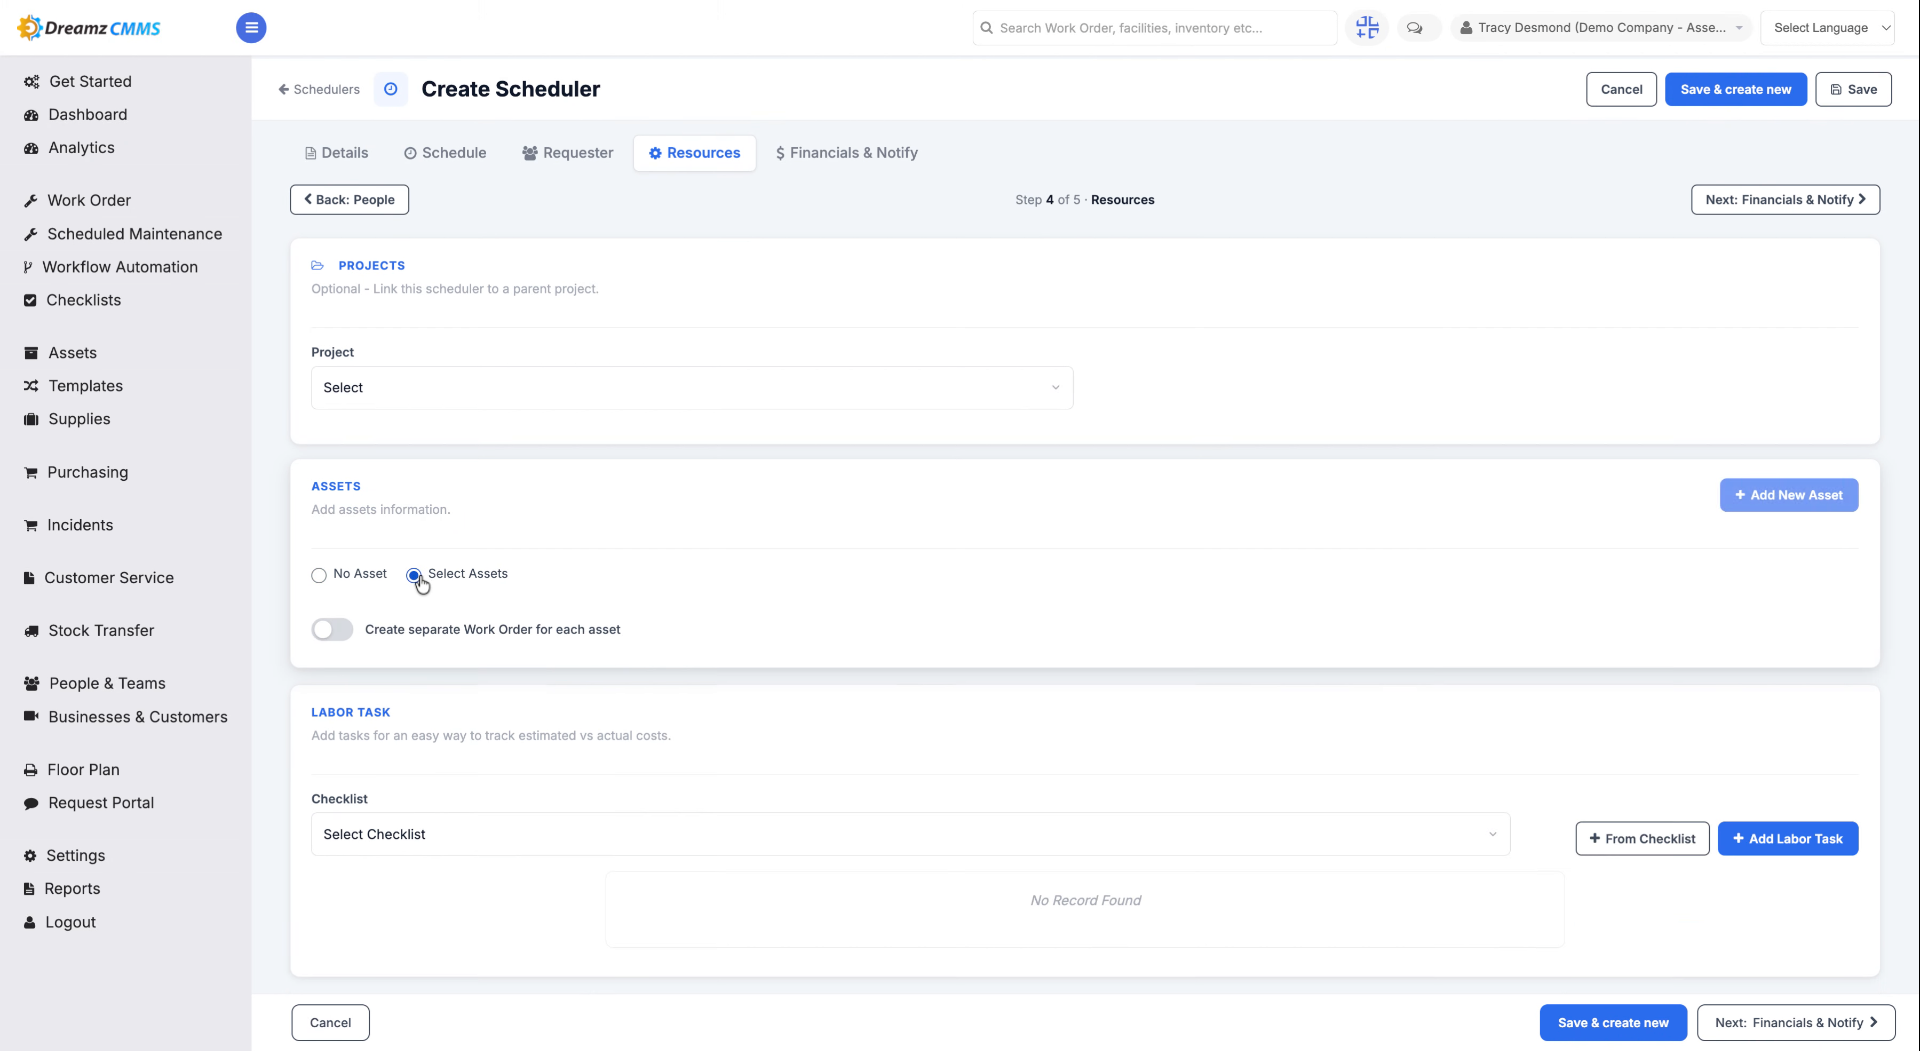The height and width of the screenshot is (1051, 1920).
Task: Go to Financials & Notify tab
Action: pyautogui.click(x=846, y=153)
